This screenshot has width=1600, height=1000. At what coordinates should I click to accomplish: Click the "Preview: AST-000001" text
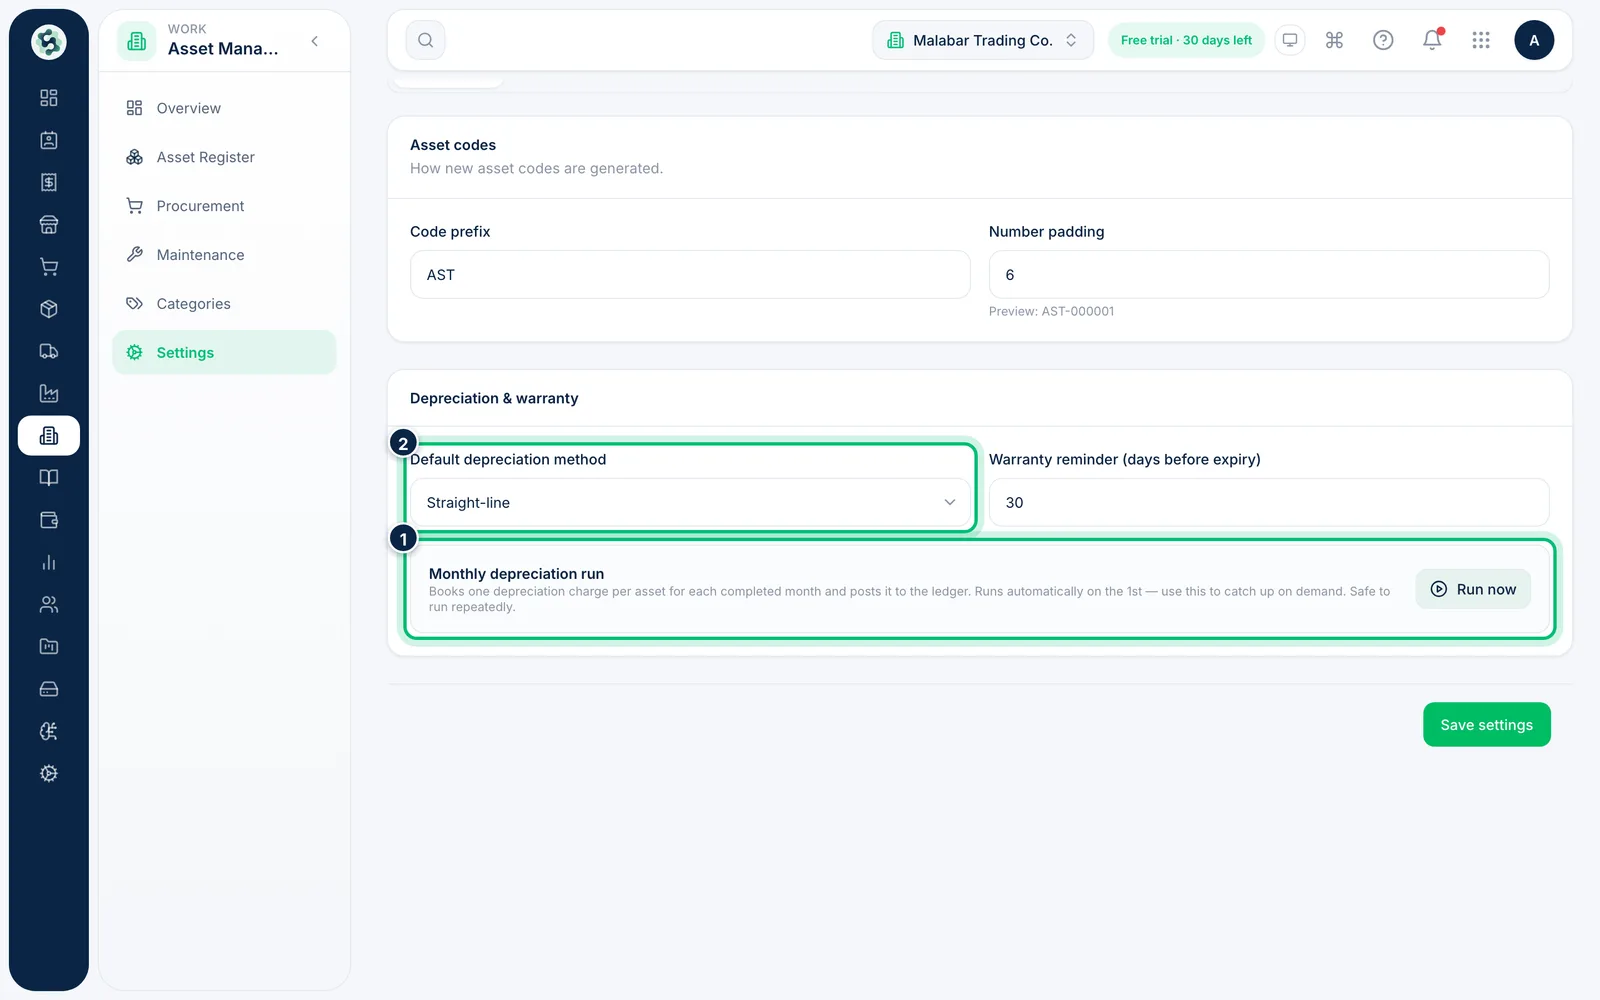point(1051,312)
